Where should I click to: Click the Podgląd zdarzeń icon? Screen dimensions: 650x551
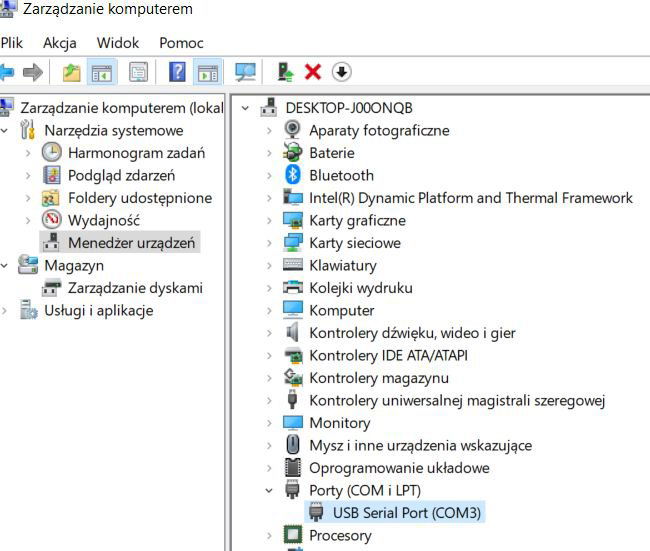coord(52,175)
